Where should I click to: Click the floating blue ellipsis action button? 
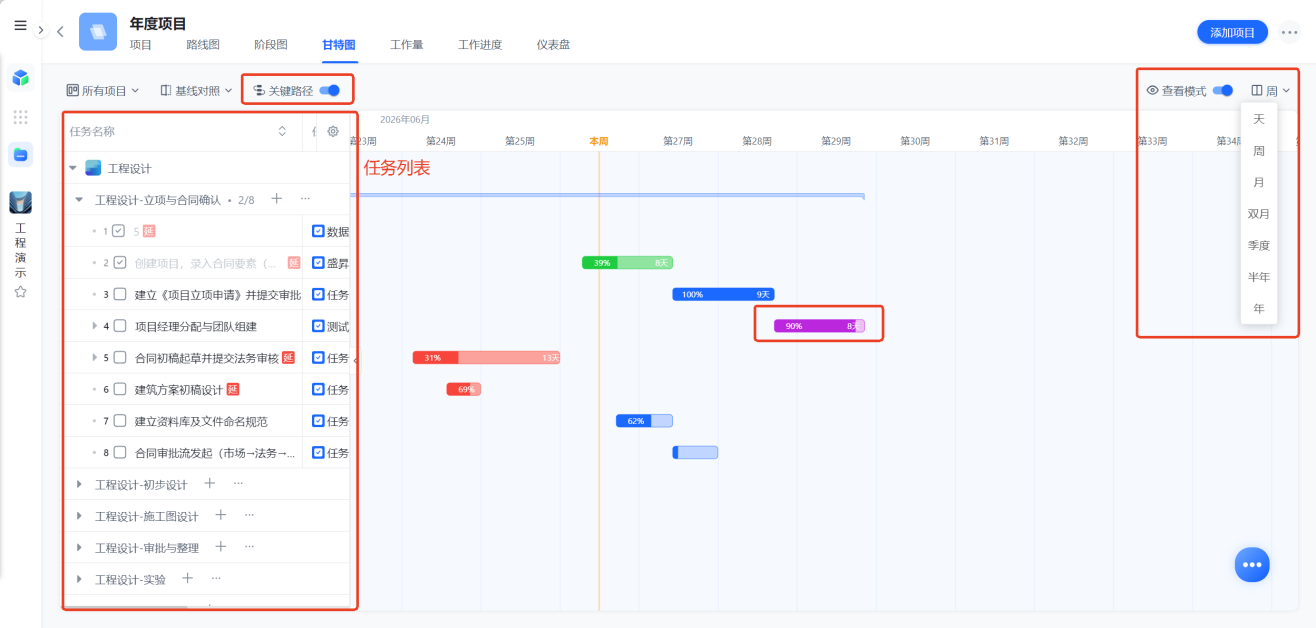(x=1252, y=564)
